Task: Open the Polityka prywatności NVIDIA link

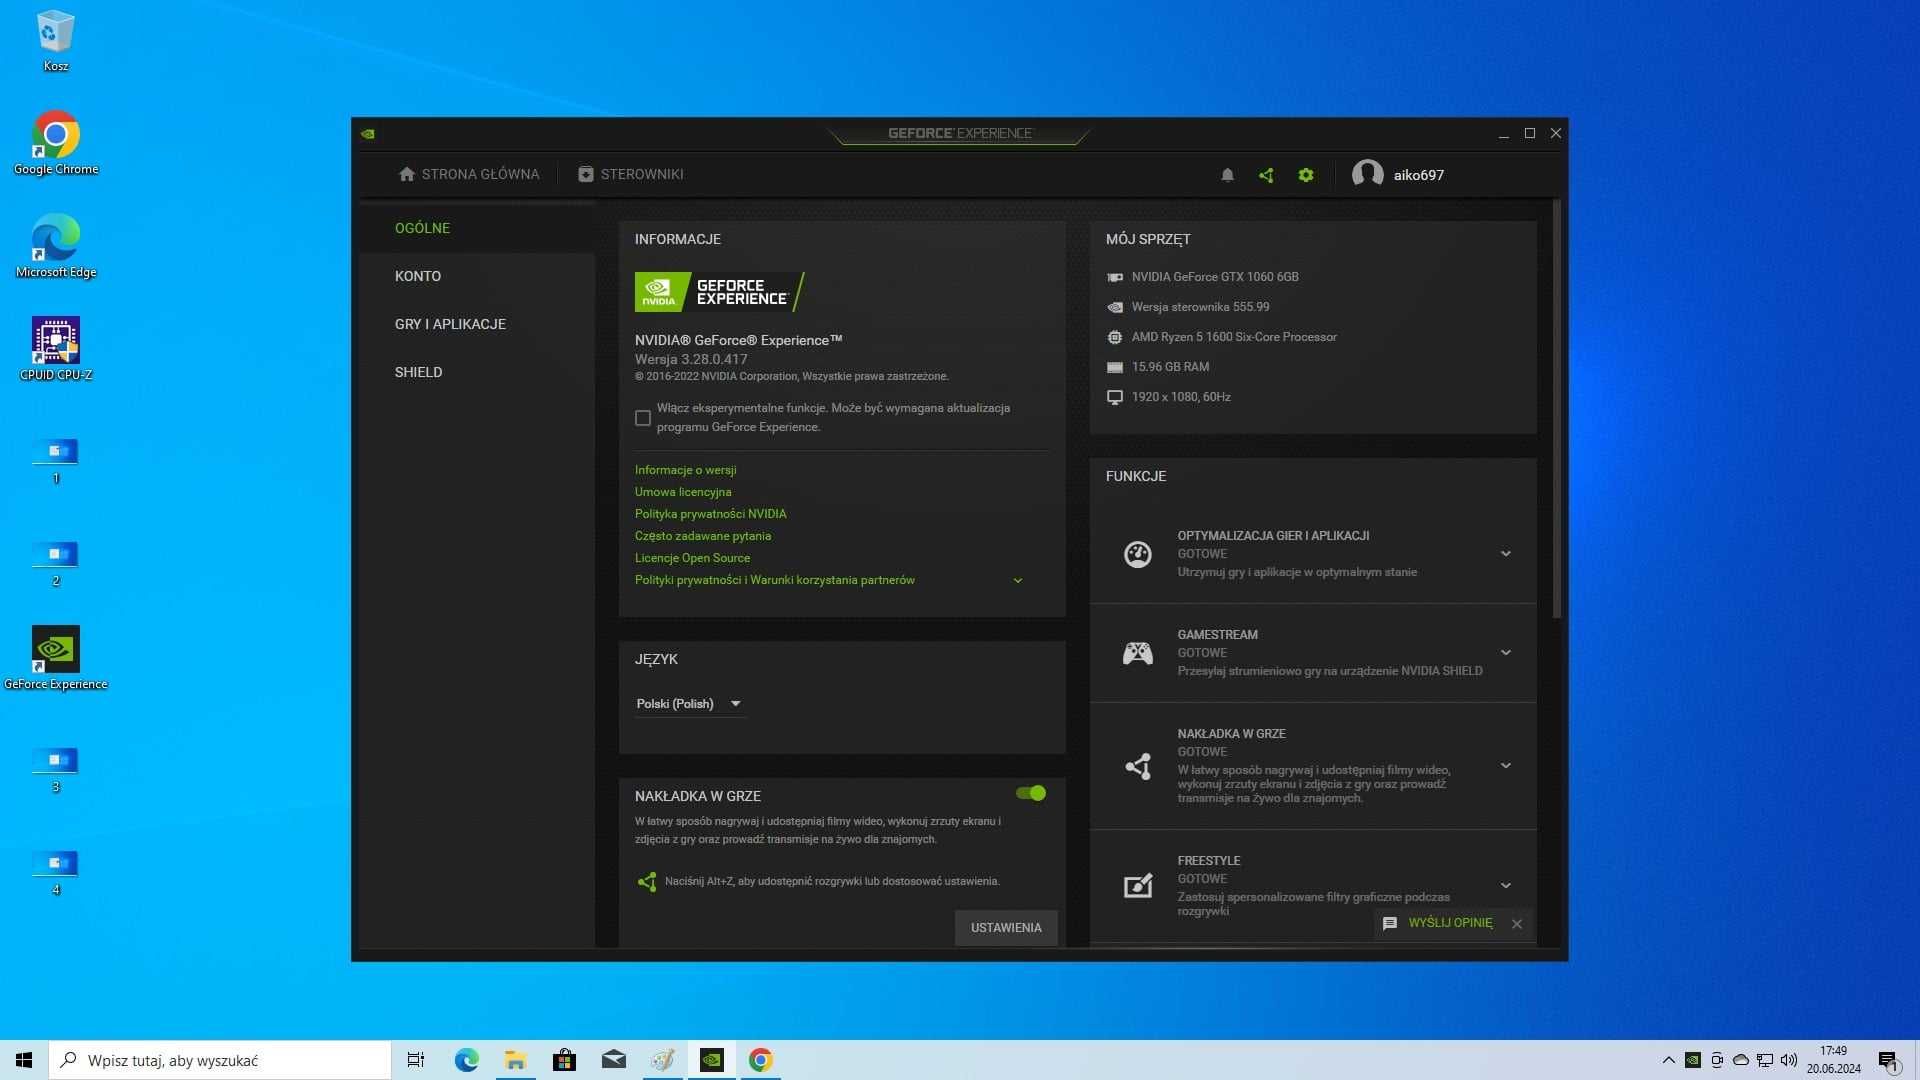Action: pos(710,514)
